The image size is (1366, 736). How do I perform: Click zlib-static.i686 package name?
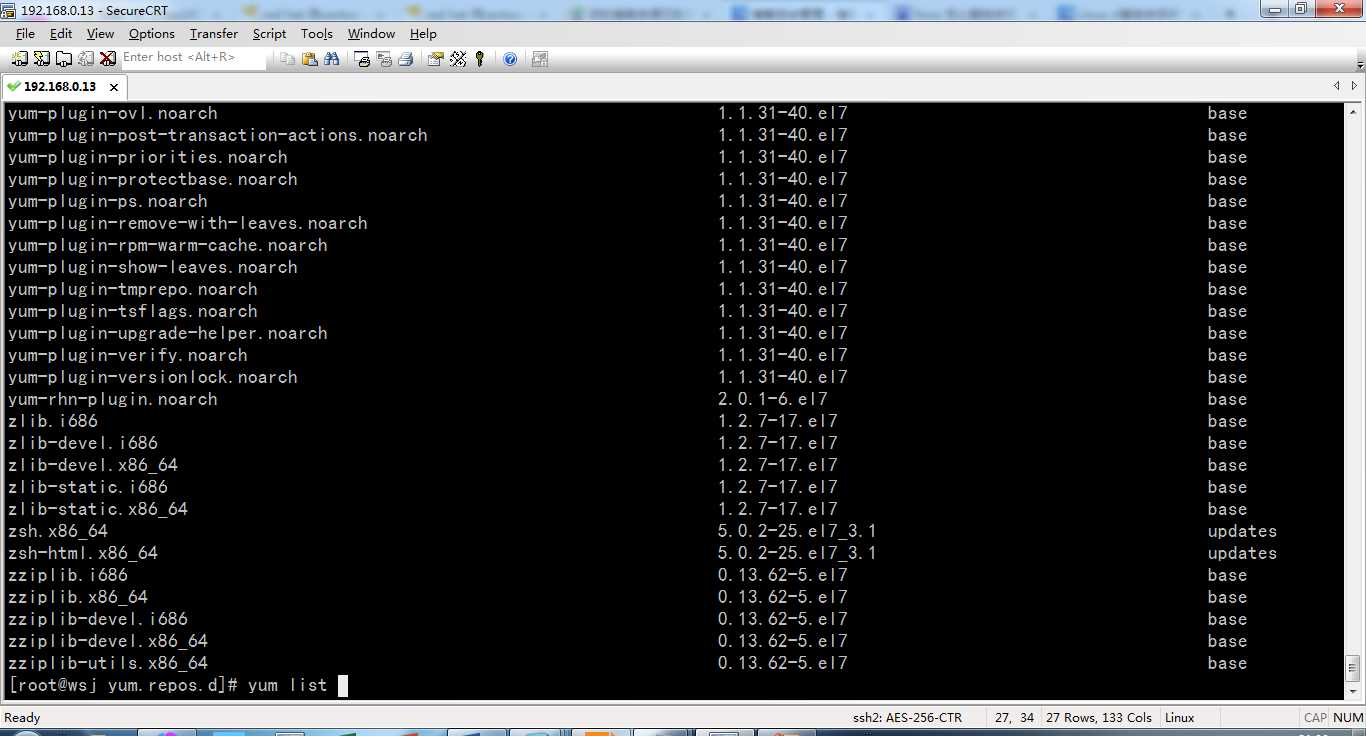coord(88,487)
